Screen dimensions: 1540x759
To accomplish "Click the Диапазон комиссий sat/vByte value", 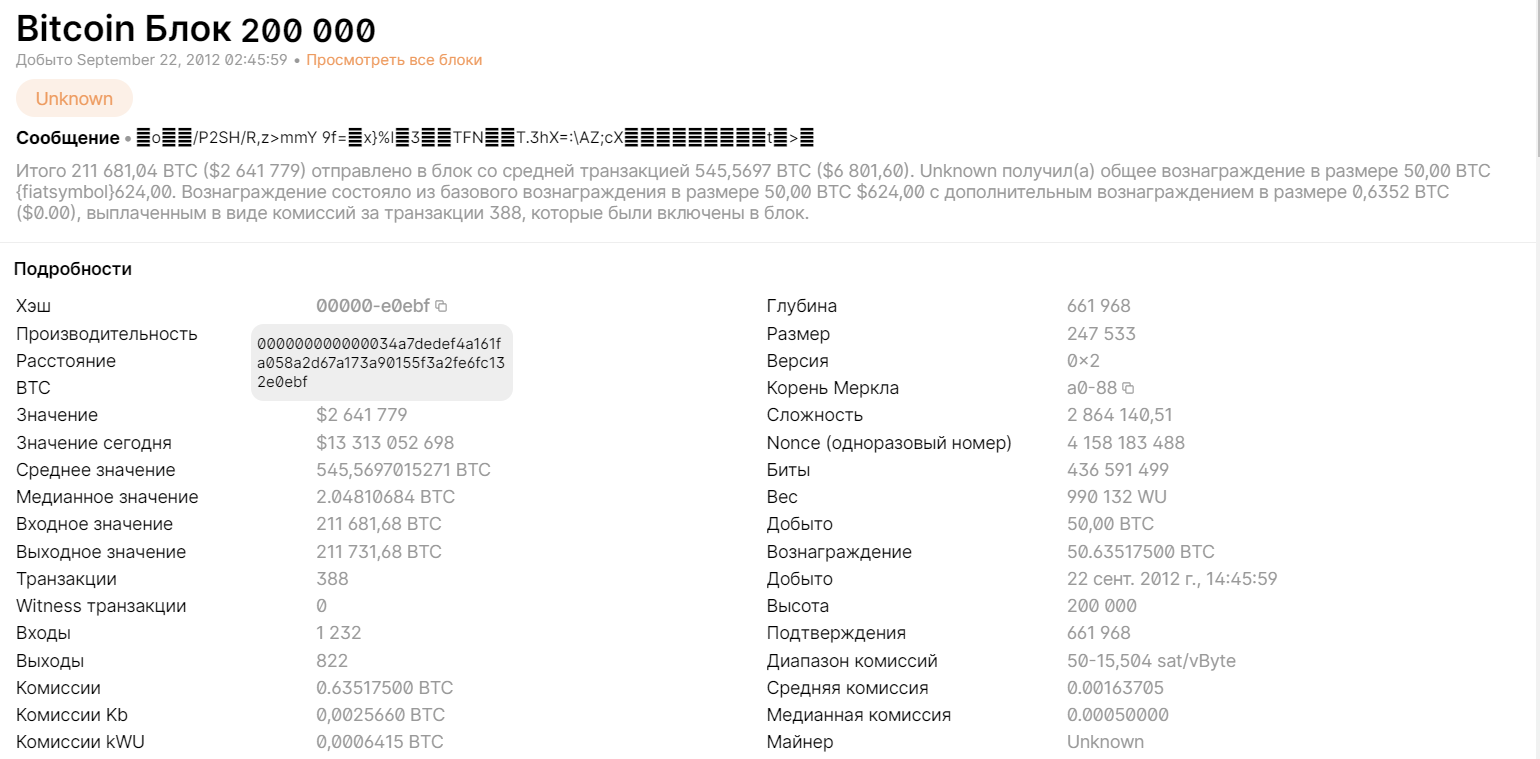I will coord(1151,661).
